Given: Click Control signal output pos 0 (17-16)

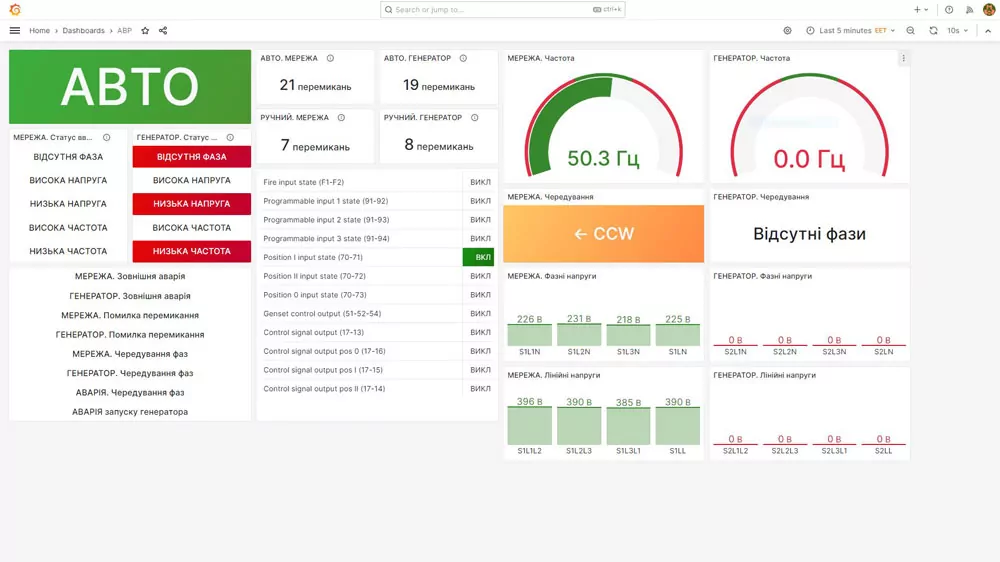Looking at the screenshot, I should tap(377, 351).
